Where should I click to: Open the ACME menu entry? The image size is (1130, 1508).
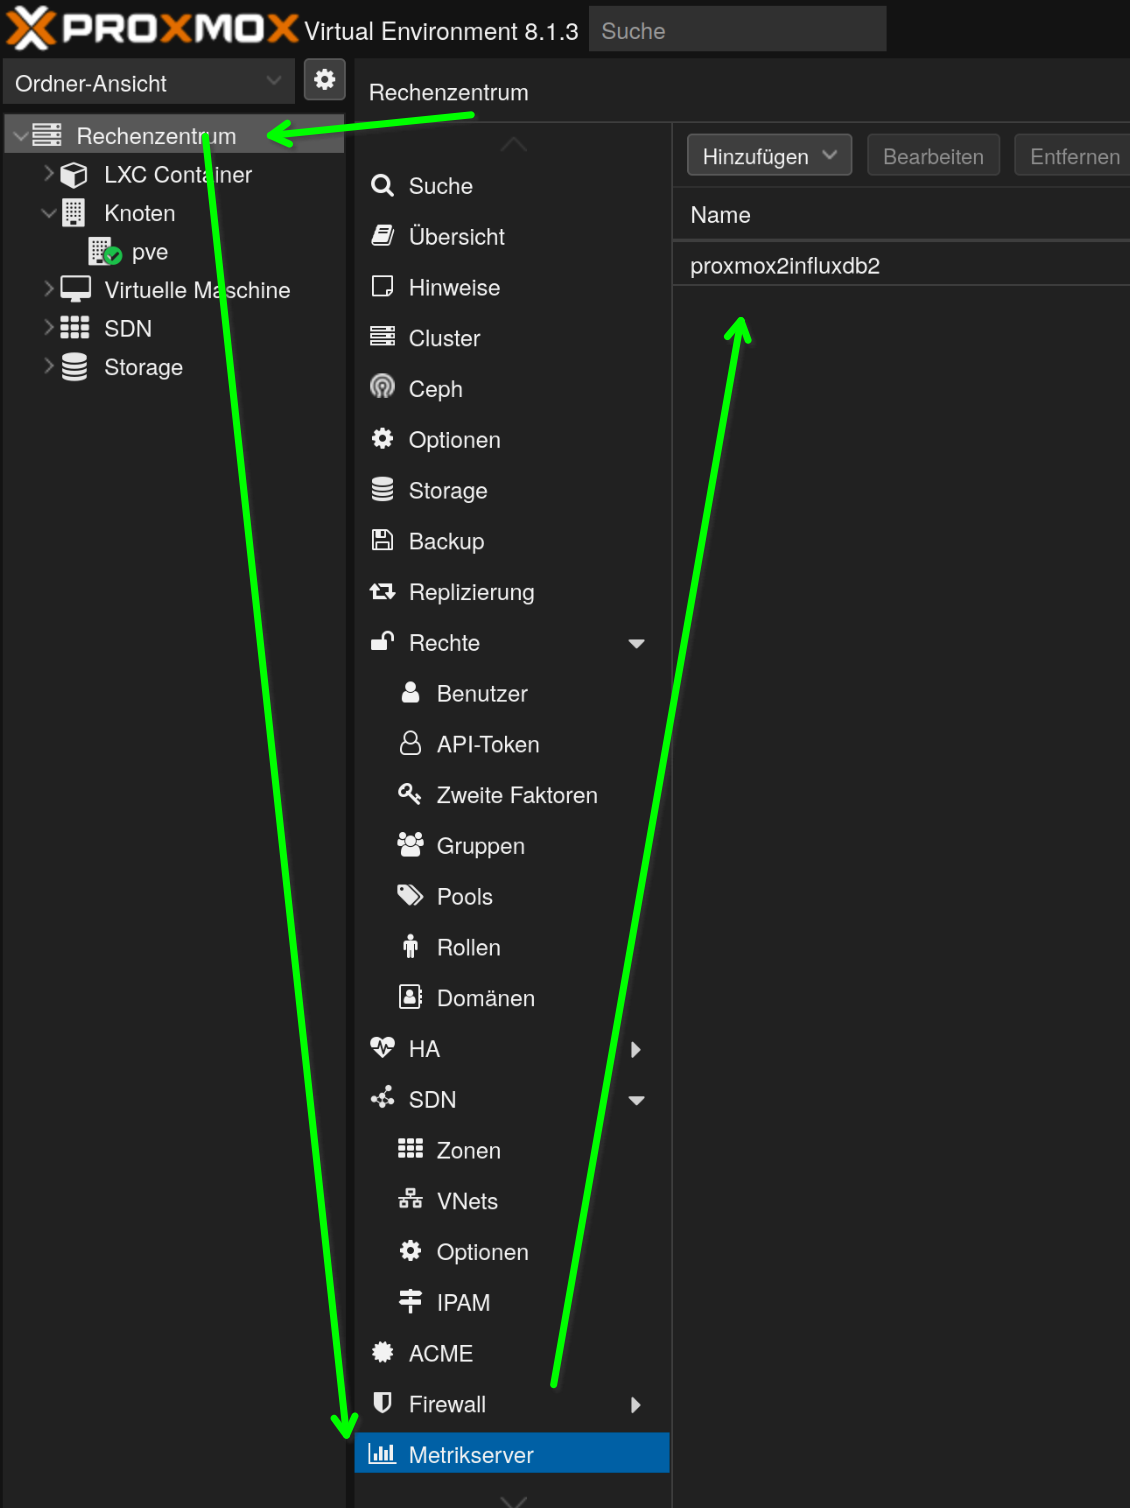point(512,1353)
